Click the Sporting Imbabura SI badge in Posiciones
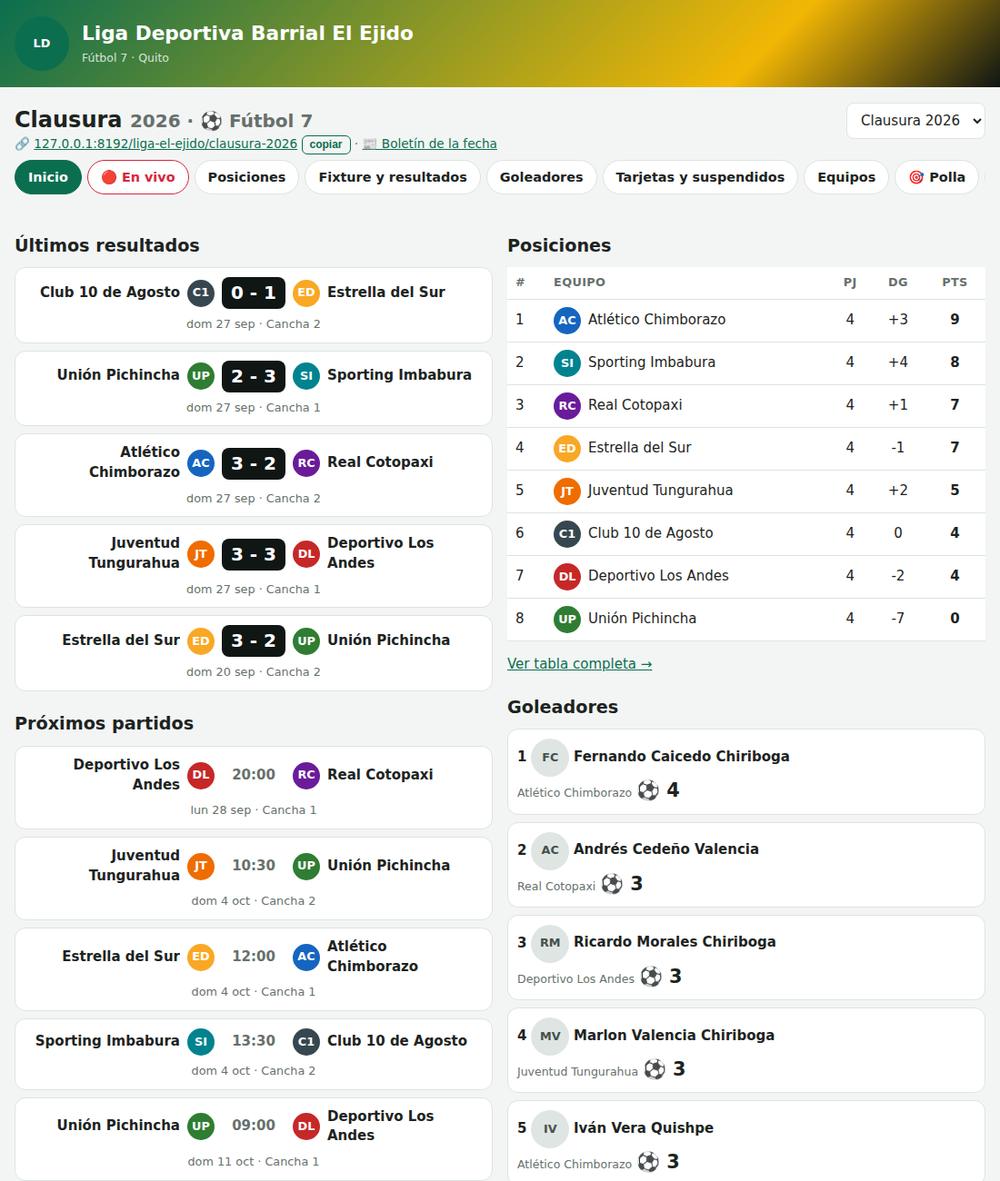 [567, 363]
